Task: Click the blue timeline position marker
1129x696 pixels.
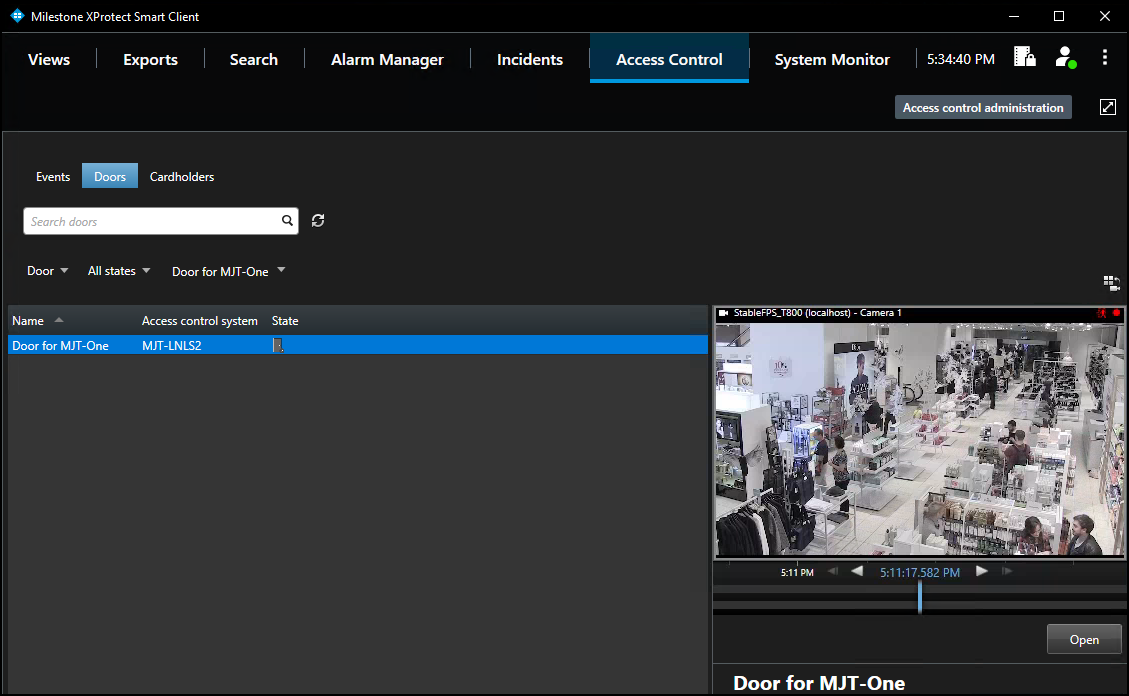Action: pos(919,597)
